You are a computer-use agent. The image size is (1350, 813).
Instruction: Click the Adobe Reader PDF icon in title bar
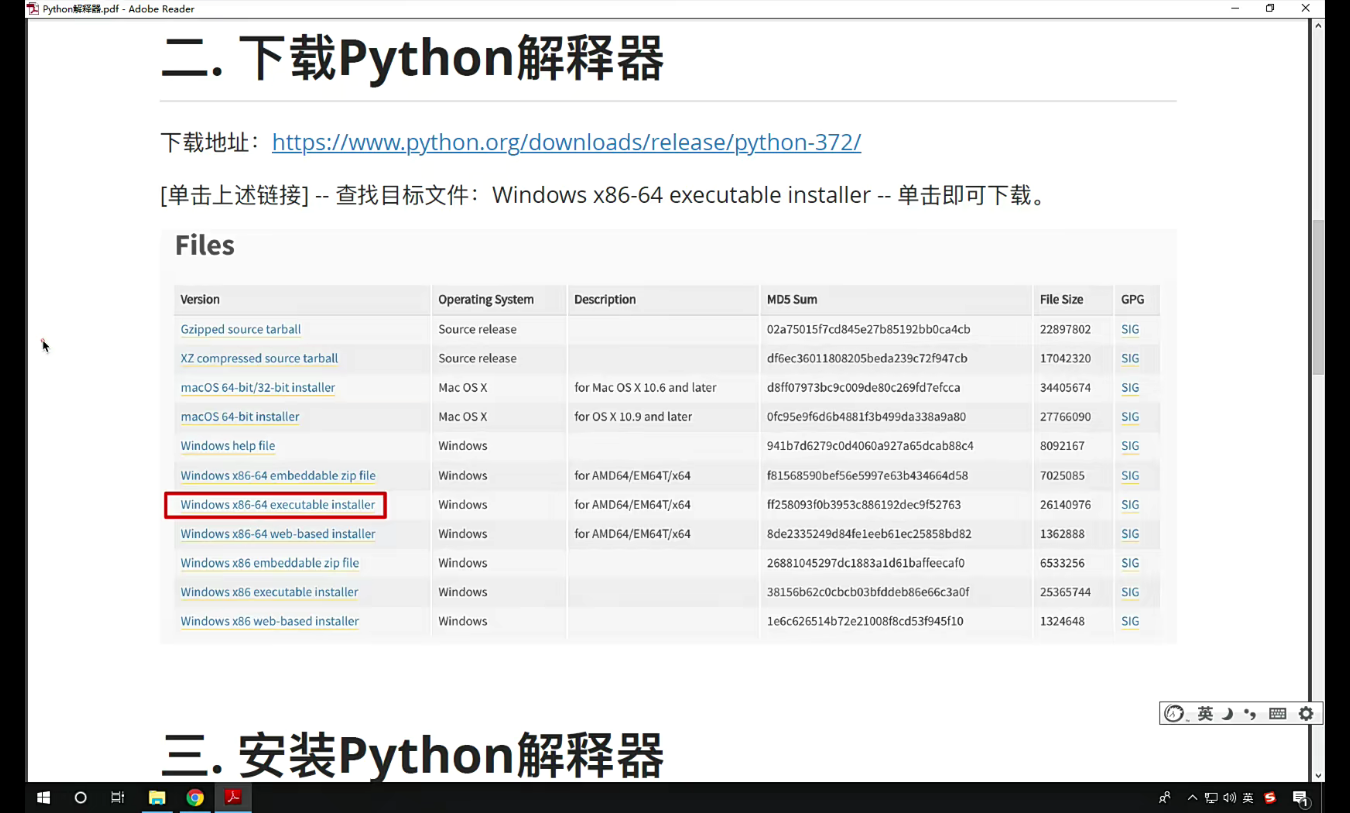click(33, 9)
